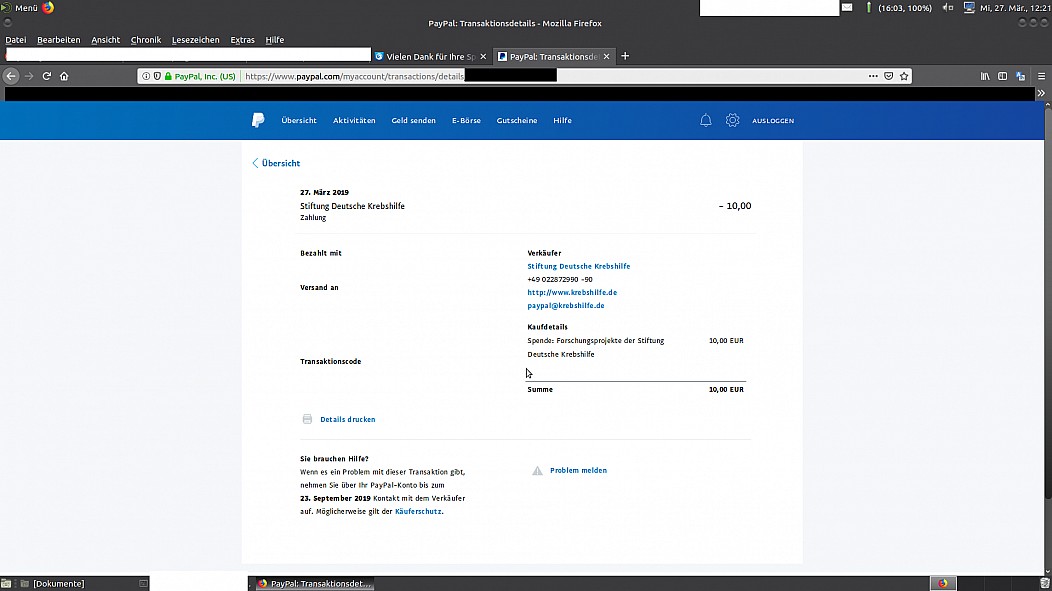Click the Problem melden link
The width and height of the screenshot is (1052, 591).
tap(578, 470)
